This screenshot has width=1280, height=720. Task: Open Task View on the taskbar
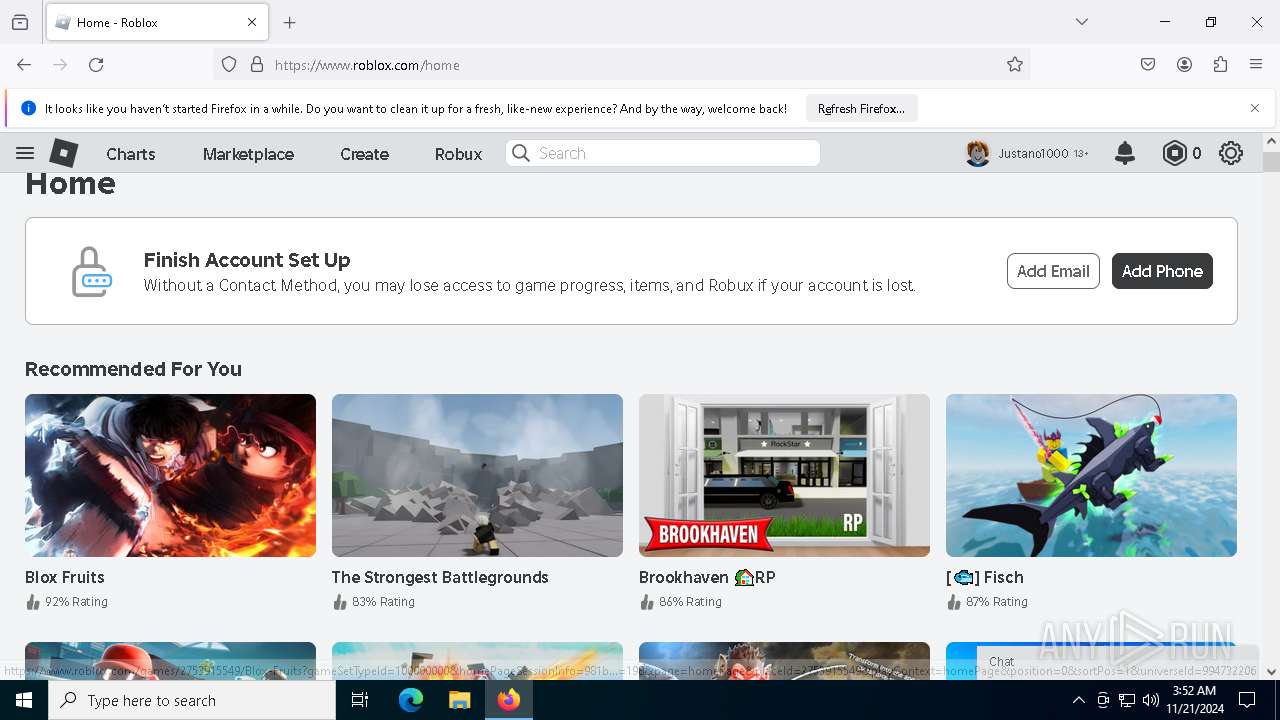[x=360, y=700]
